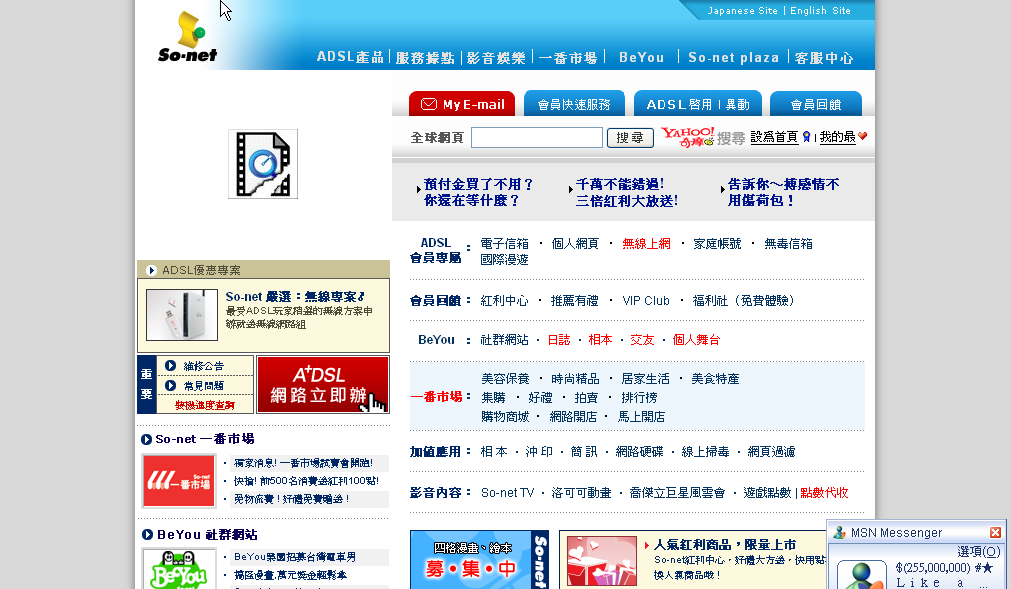This screenshot has height=589, width=1011.
Task: Open the 裝機進度查詢 link
Action: click(204, 405)
